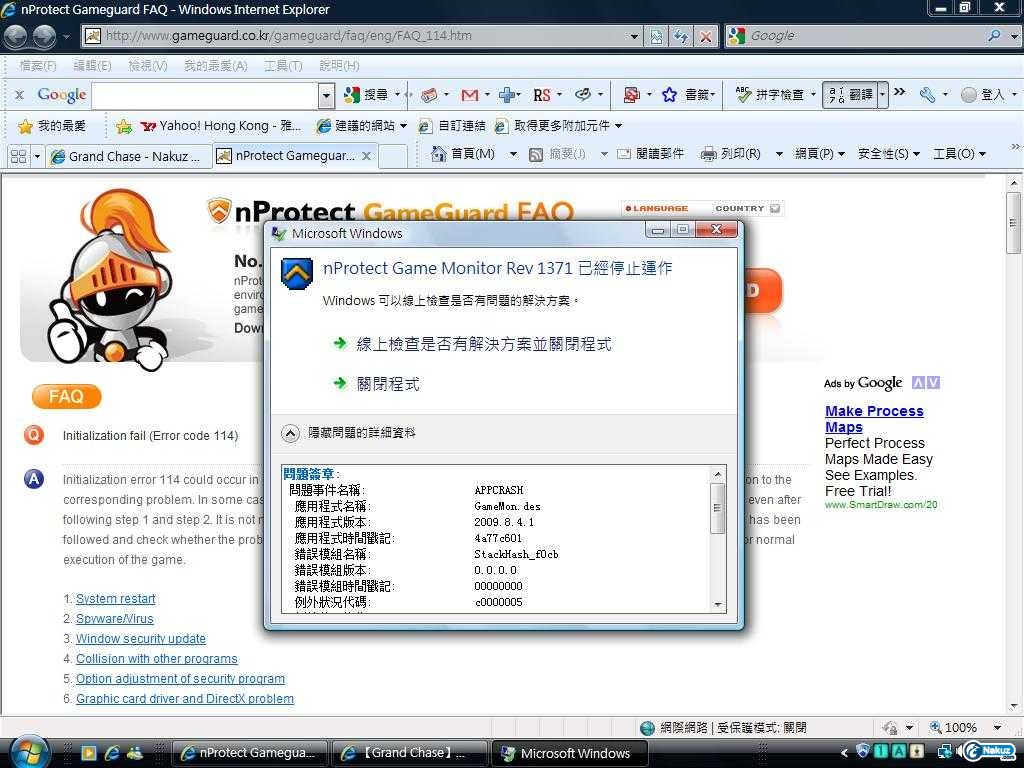1024x768 pixels.
Task: Click the Print 列印 icon
Action: coord(709,154)
